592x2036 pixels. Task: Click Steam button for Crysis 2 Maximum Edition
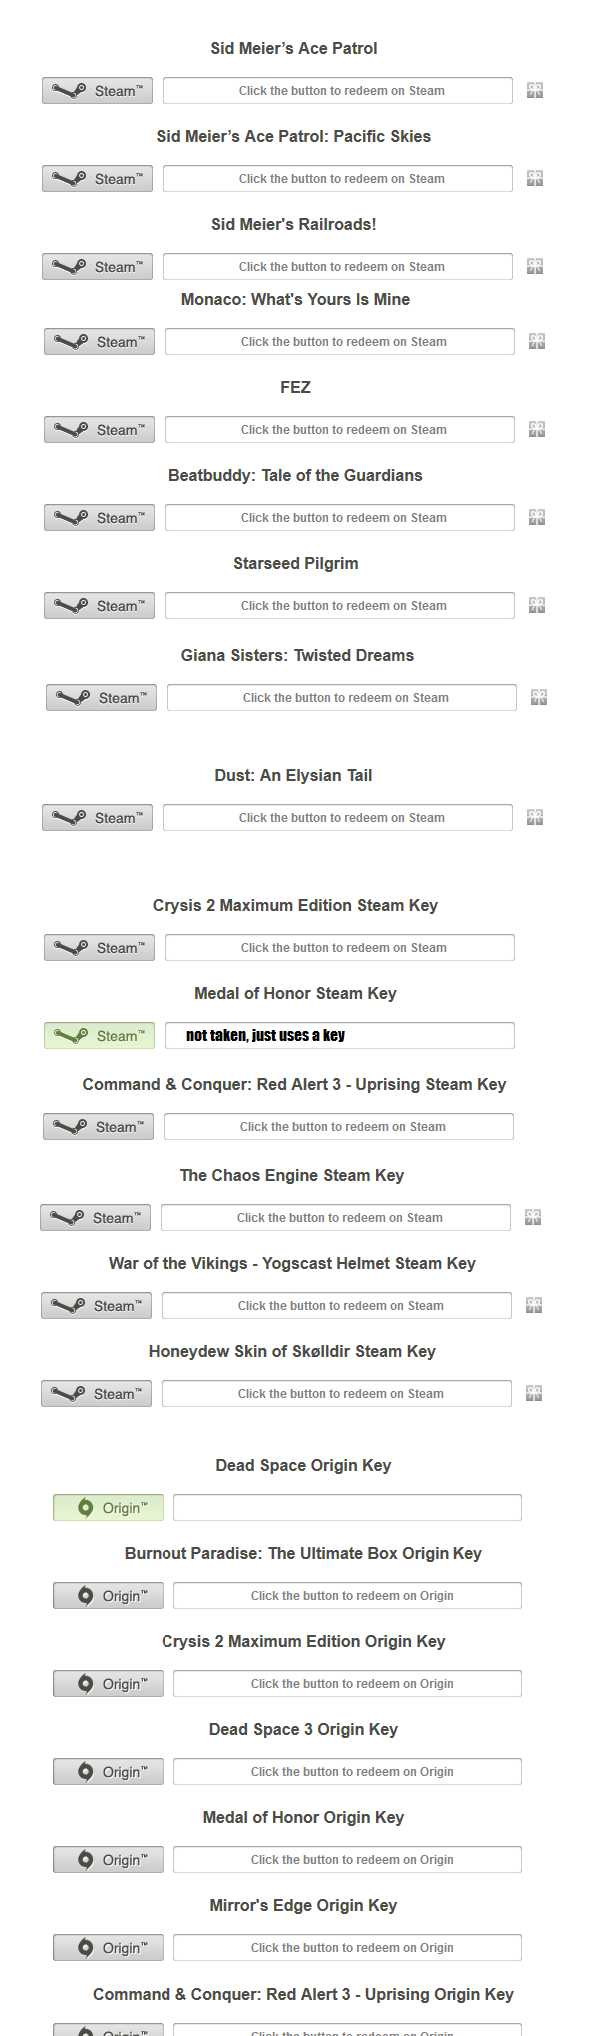tap(99, 948)
